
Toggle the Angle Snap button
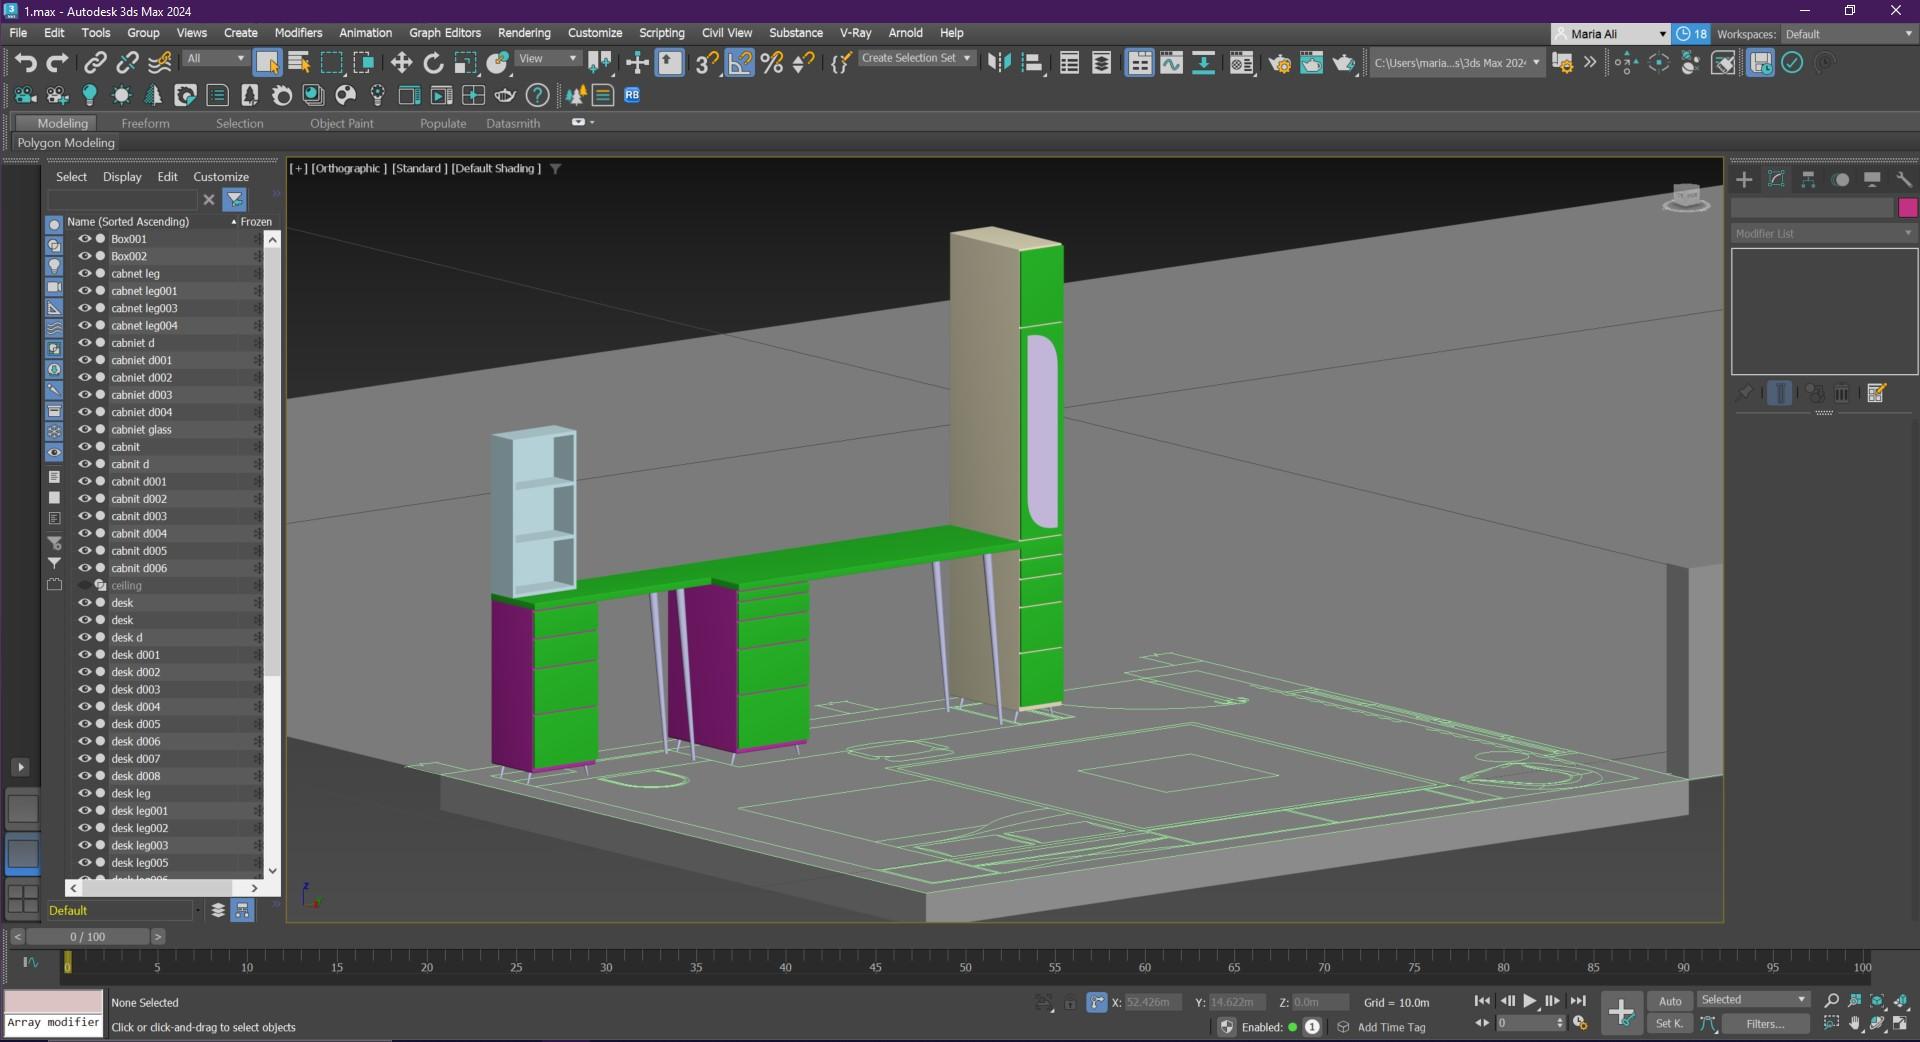(x=739, y=63)
